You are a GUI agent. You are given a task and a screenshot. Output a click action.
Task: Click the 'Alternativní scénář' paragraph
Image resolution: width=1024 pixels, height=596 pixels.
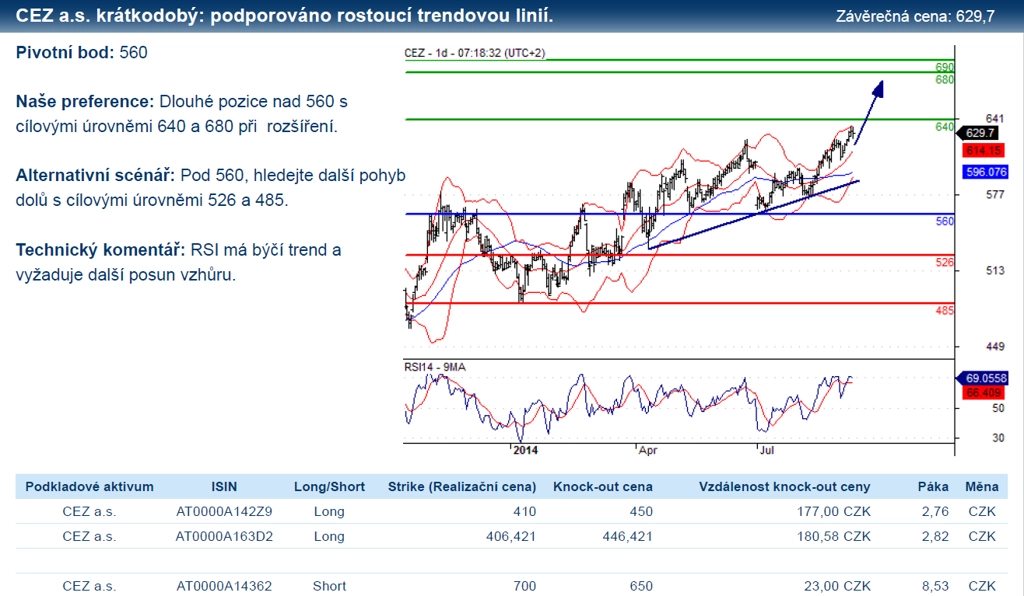[x=210, y=187]
